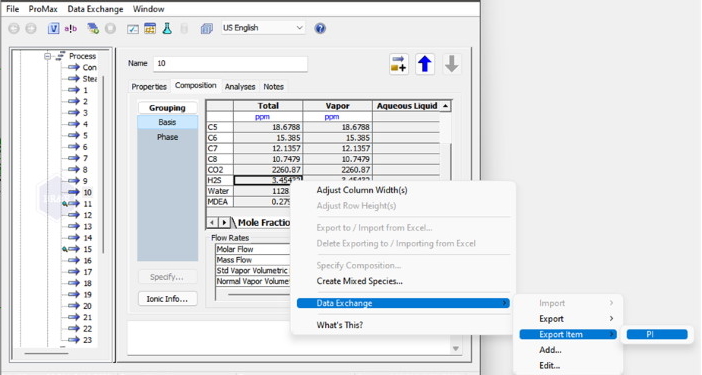This screenshot has width=702, height=375.
Task: Collapse the Process tree node
Action: tap(47, 56)
